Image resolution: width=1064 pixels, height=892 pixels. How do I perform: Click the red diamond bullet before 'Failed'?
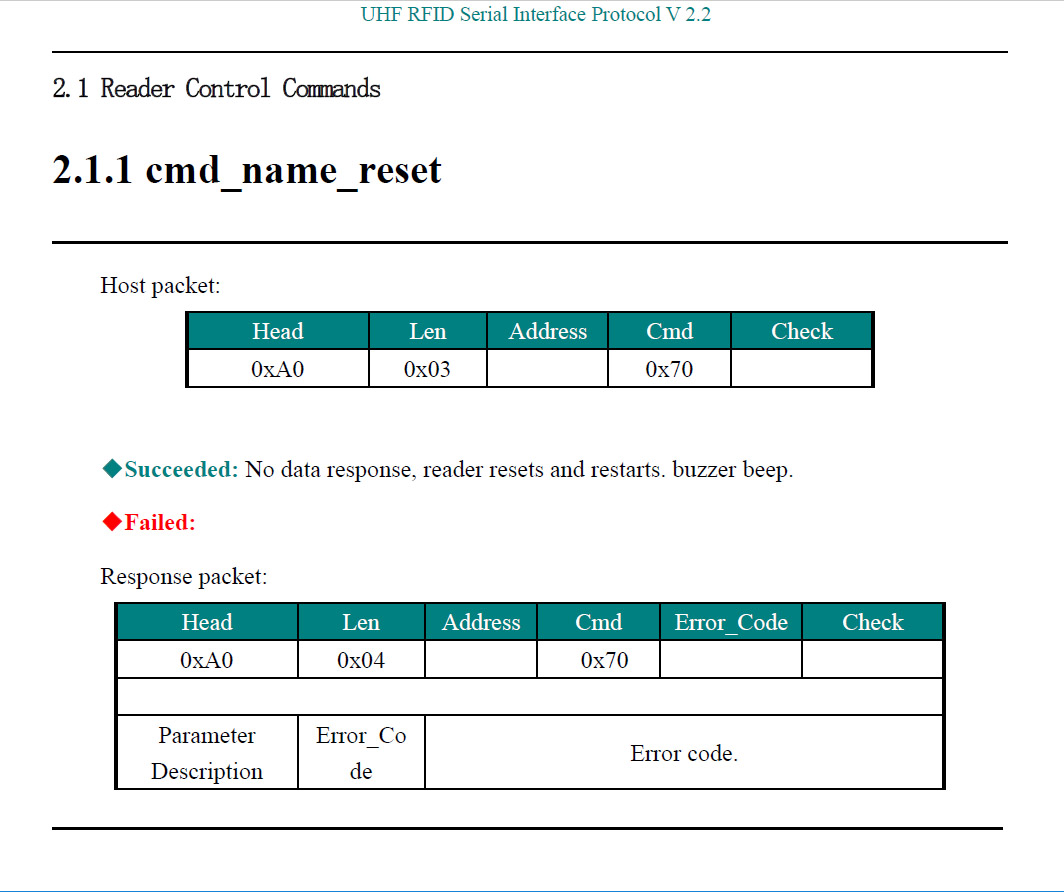pyautogui.click(x=111, y=522)
